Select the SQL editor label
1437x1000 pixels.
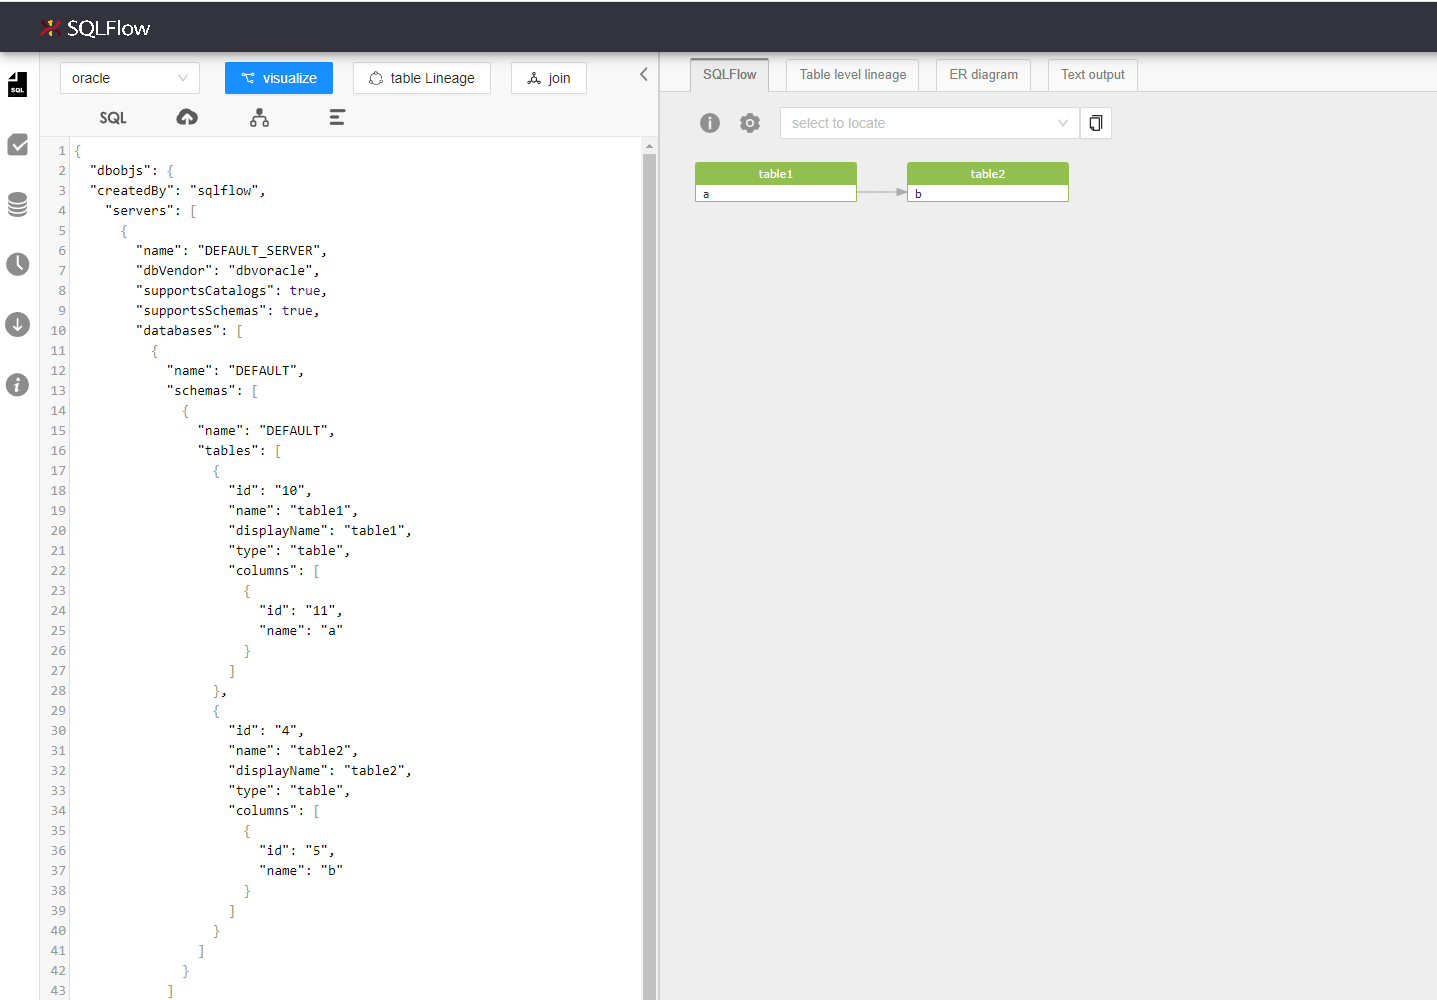click(x=113, y=117)
